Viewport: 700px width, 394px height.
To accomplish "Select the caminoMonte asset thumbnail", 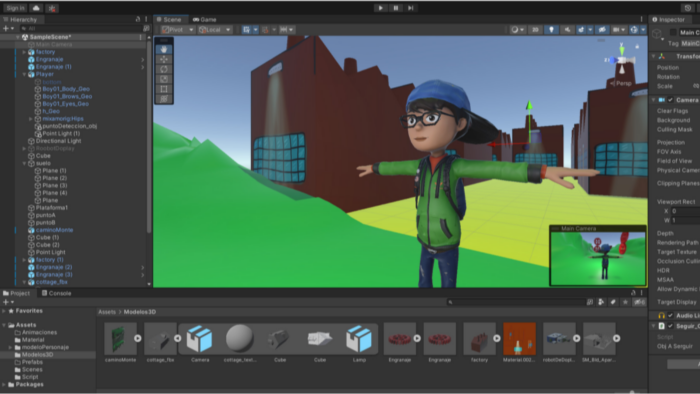I will click(120, 339).
